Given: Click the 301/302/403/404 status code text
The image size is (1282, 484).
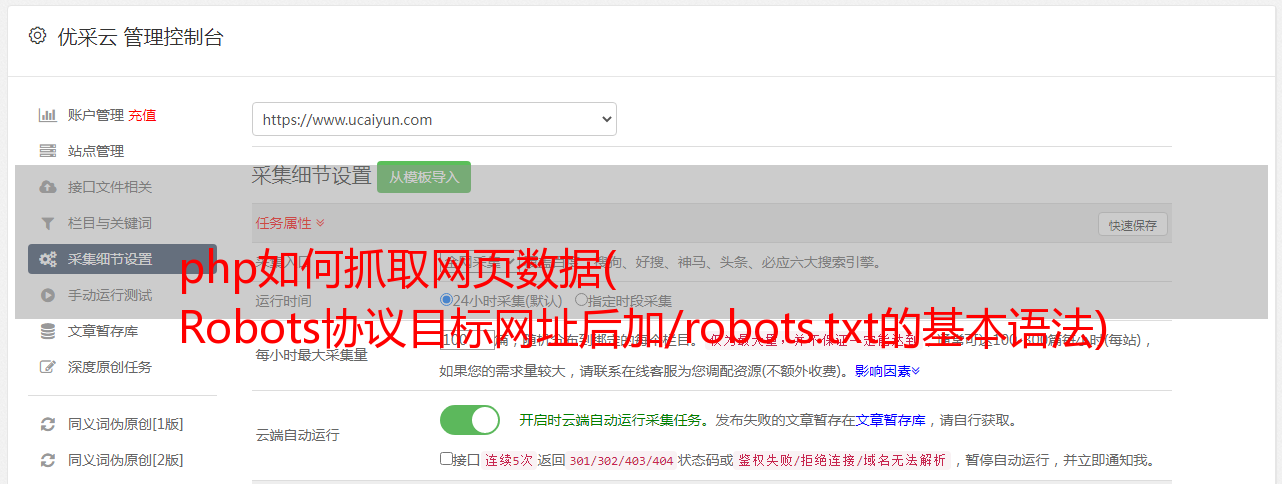Looking at the screenshot, I should click(621, 461).
